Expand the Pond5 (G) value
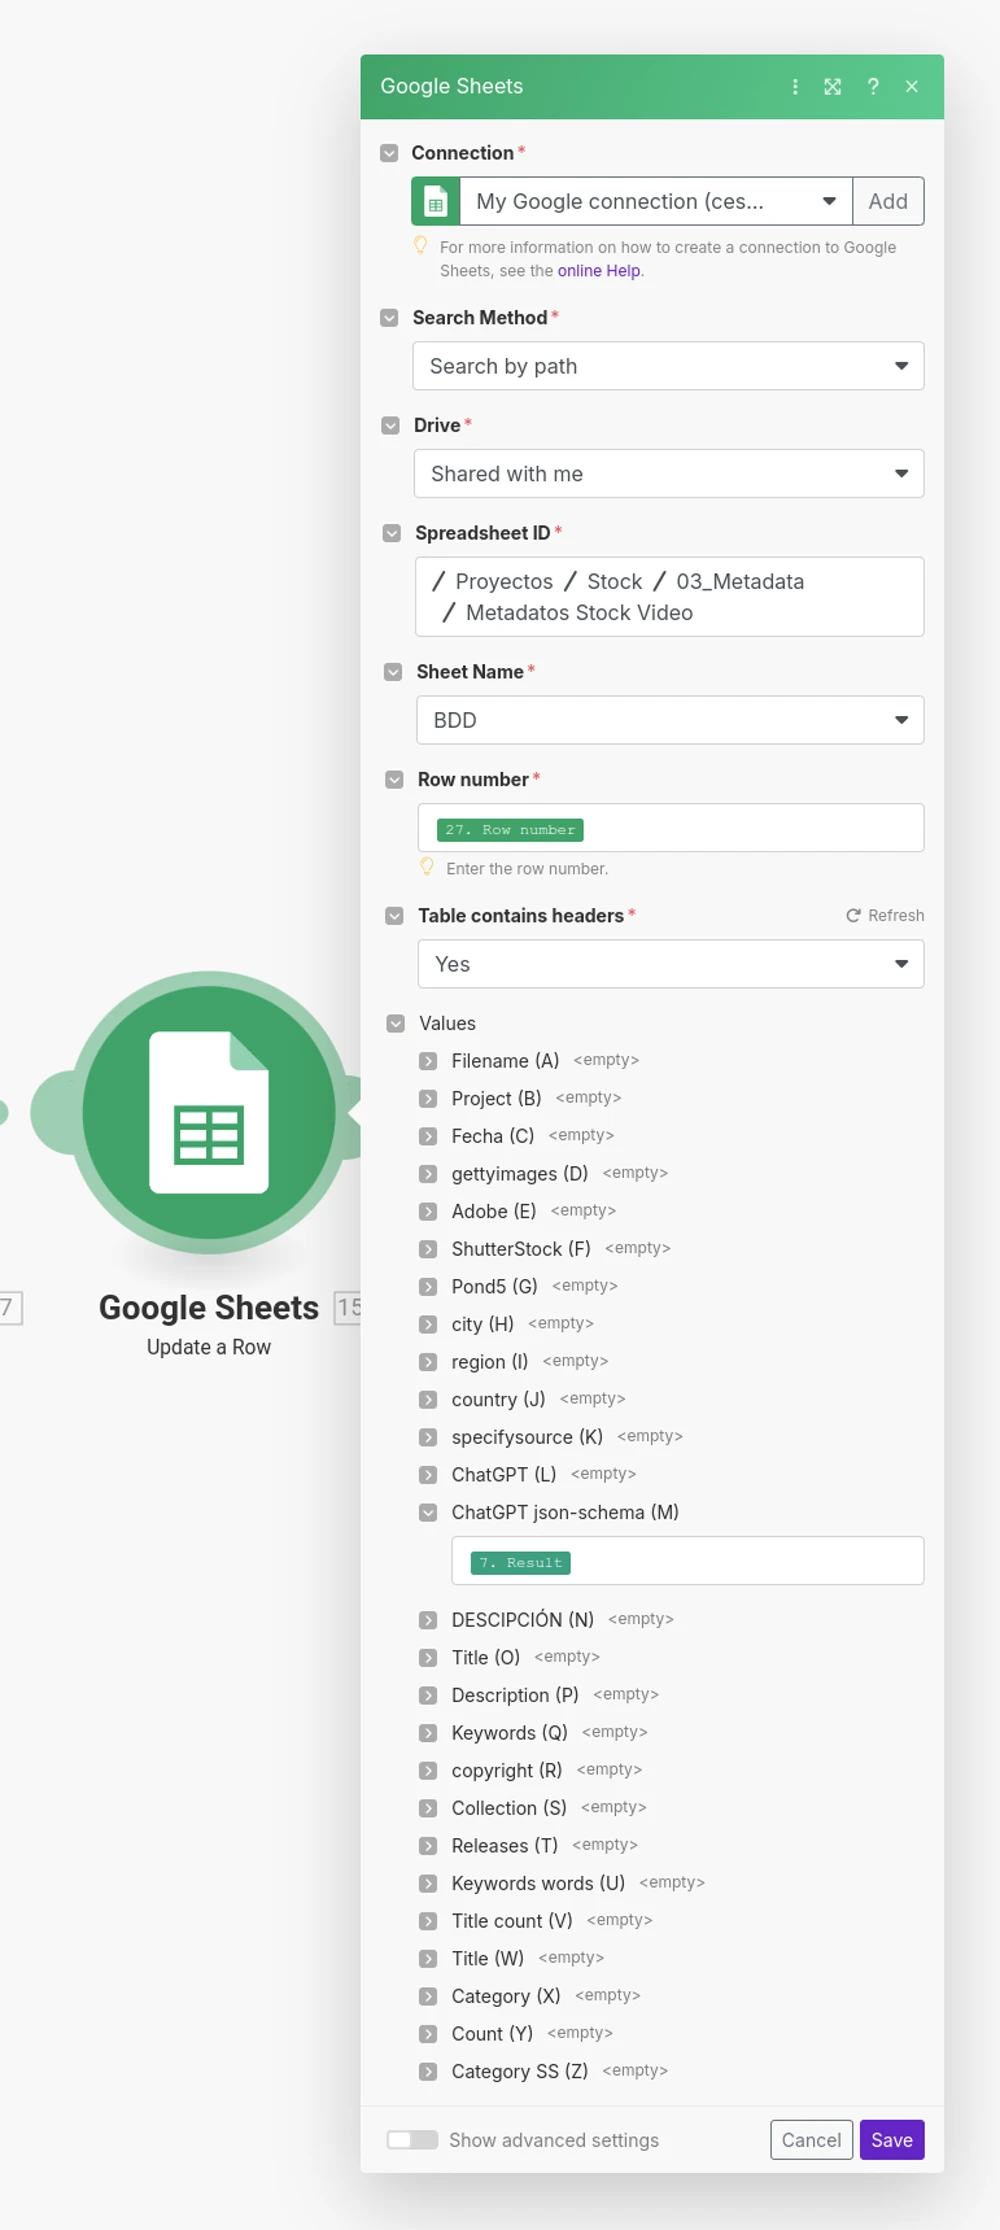Image resolution: width=1000 pixels, height=2230 pixels. pyautogui.click(x=428, y=1287)
